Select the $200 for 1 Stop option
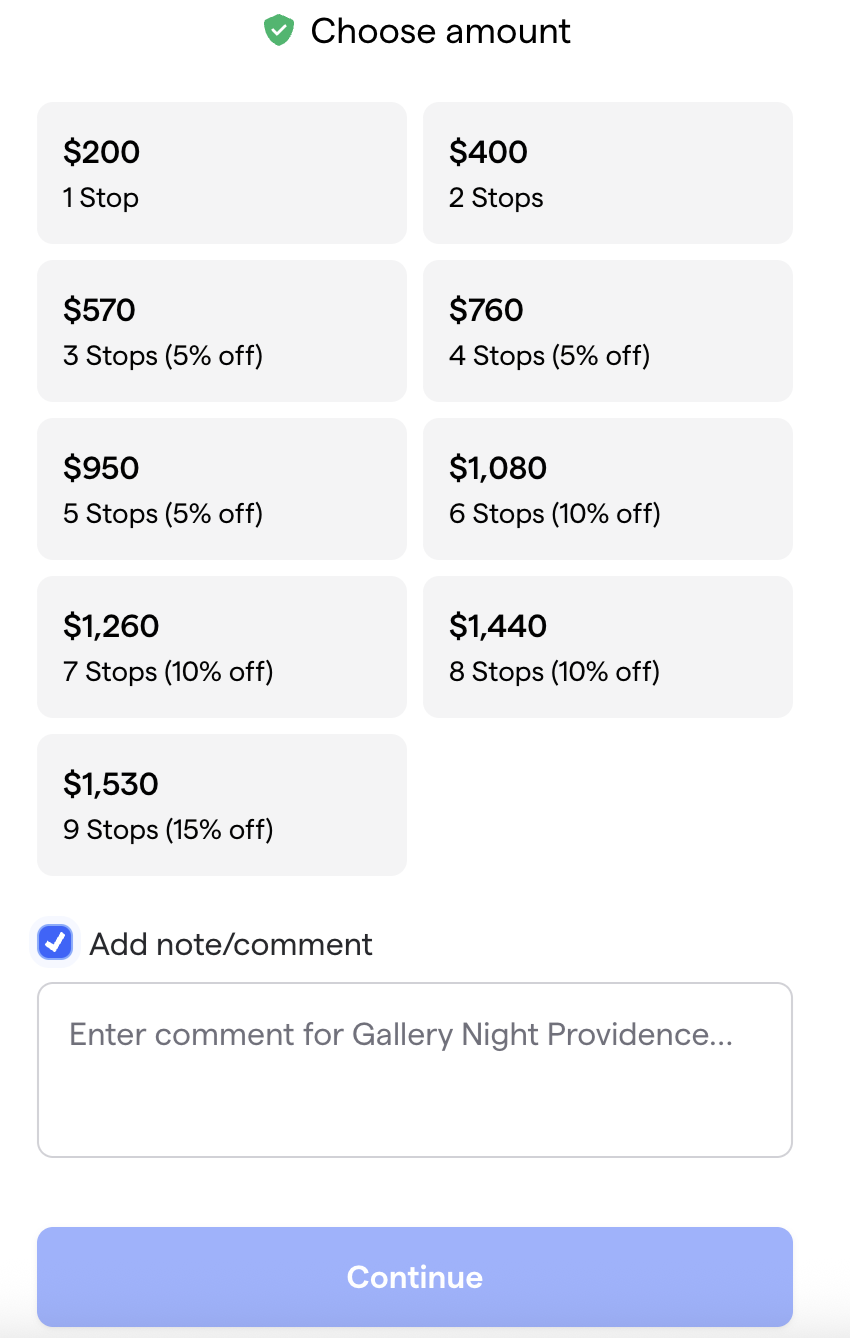This screenshot has width=850, height=1338. pyautogui.click(x=221, y=172)
